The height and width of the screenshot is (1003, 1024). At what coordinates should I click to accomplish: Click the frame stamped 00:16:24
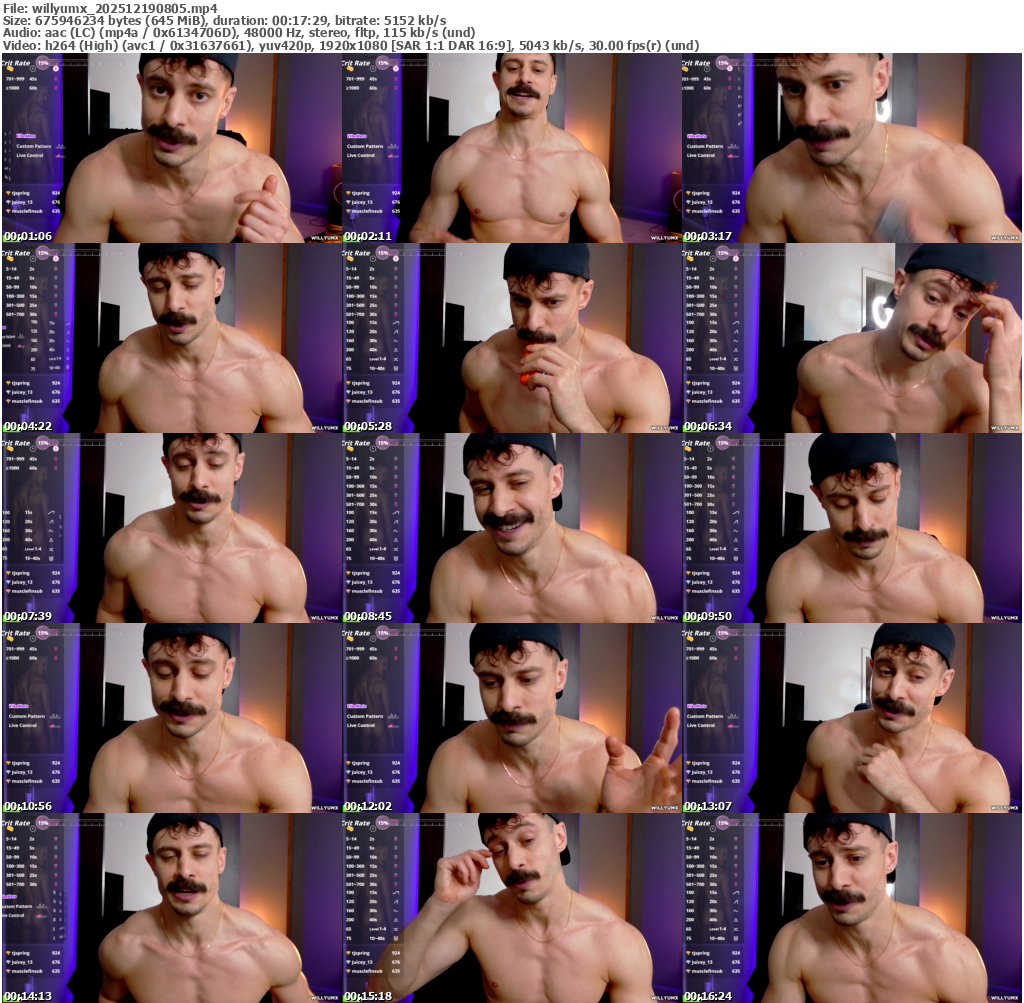pos(852,908)
